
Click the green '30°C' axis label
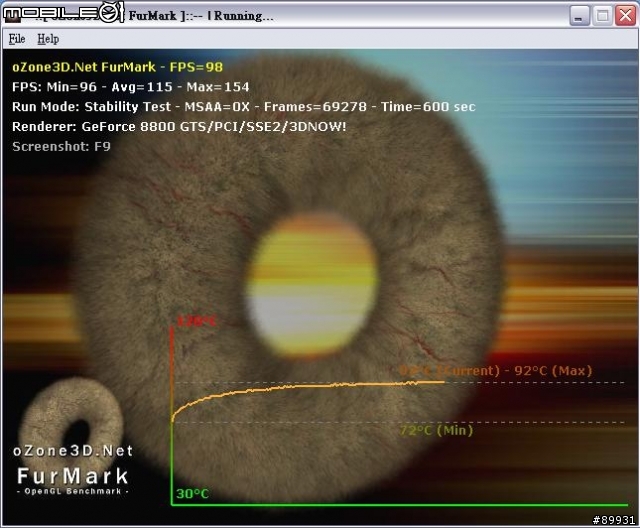pos(192,494)
